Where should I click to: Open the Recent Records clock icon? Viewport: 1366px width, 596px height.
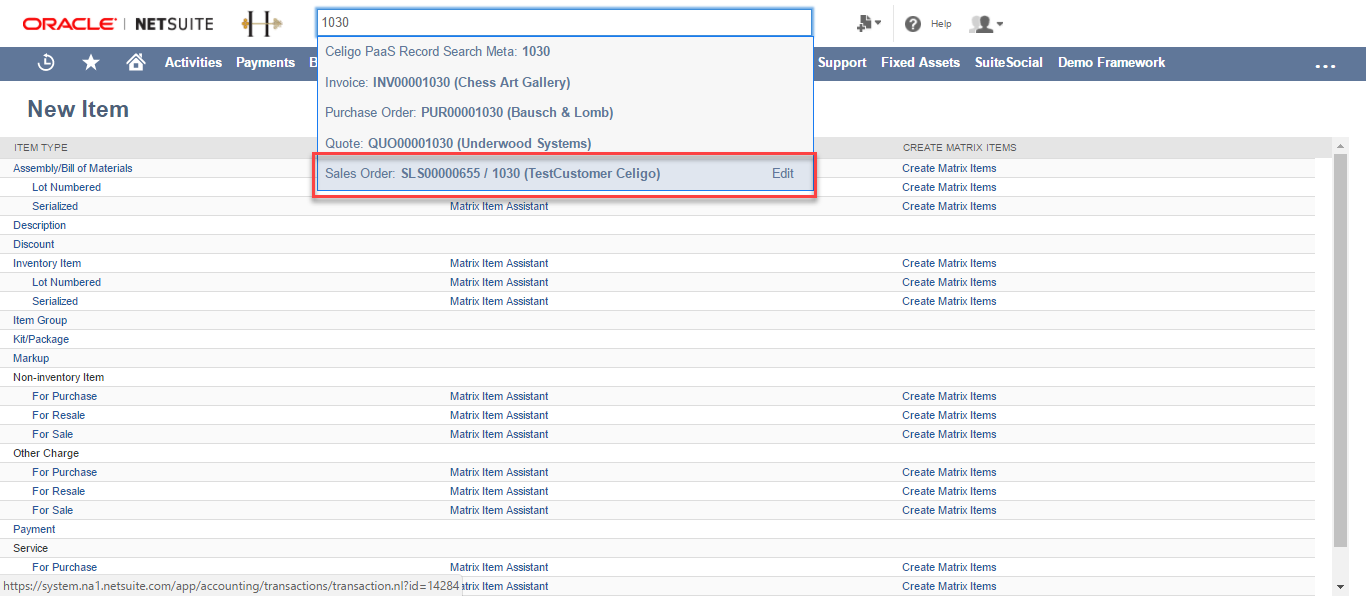click(46, 62)
